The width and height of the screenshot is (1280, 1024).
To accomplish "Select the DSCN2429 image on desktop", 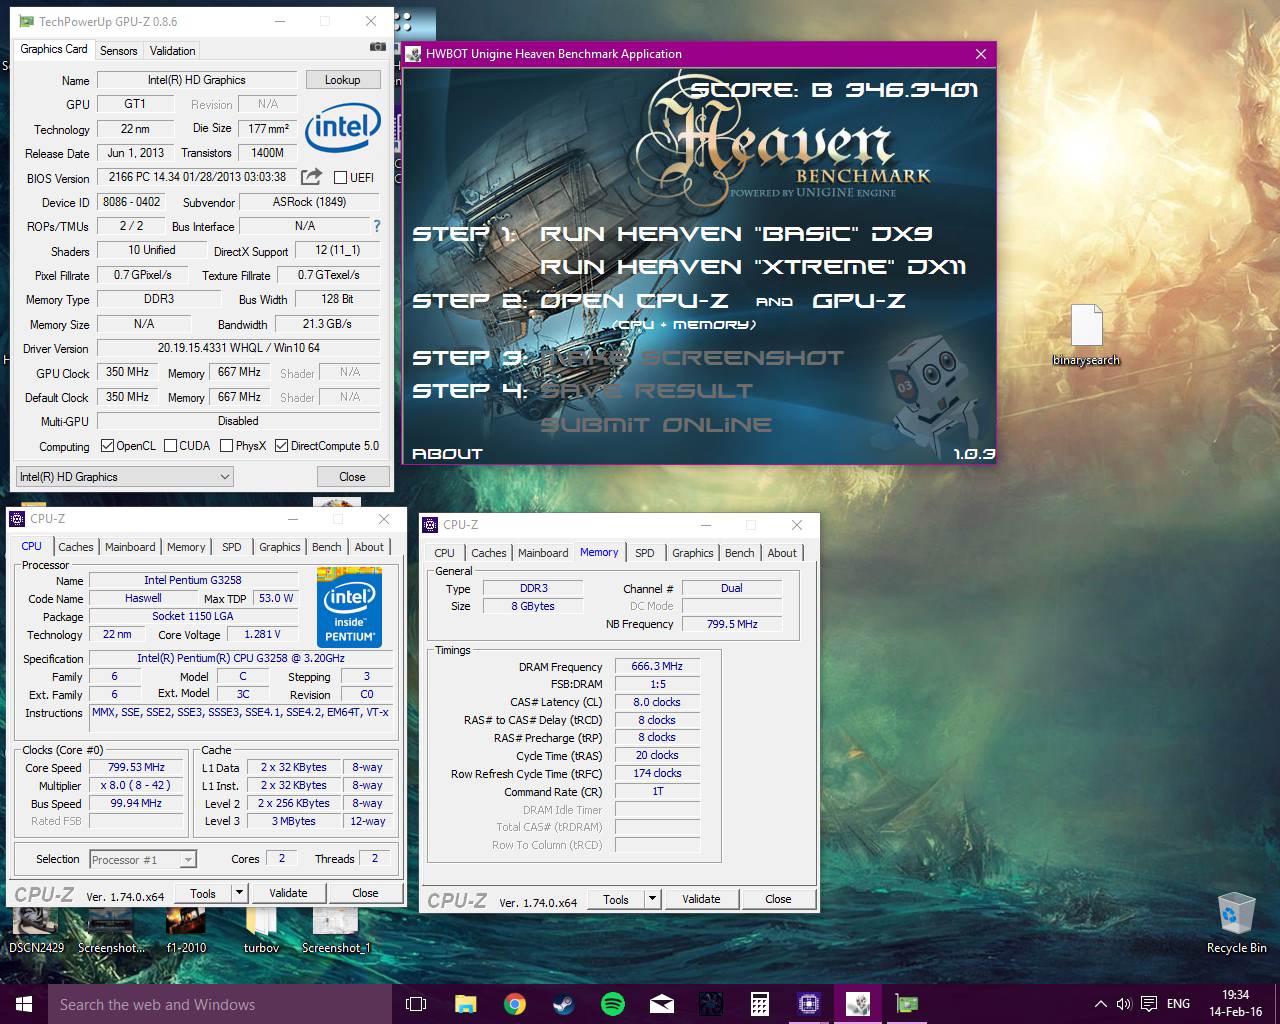I will click(x=36, y=930).
